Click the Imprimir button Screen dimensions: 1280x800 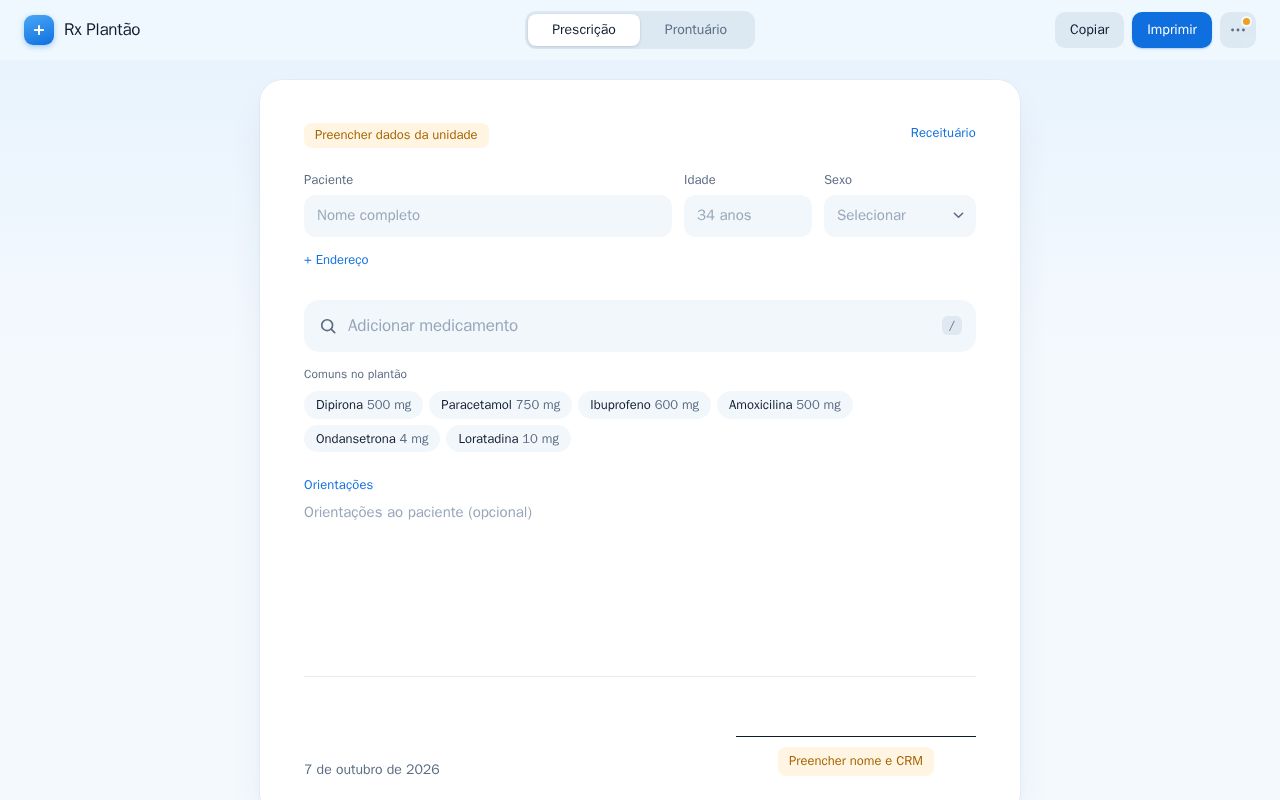[x=1172, y=30]
